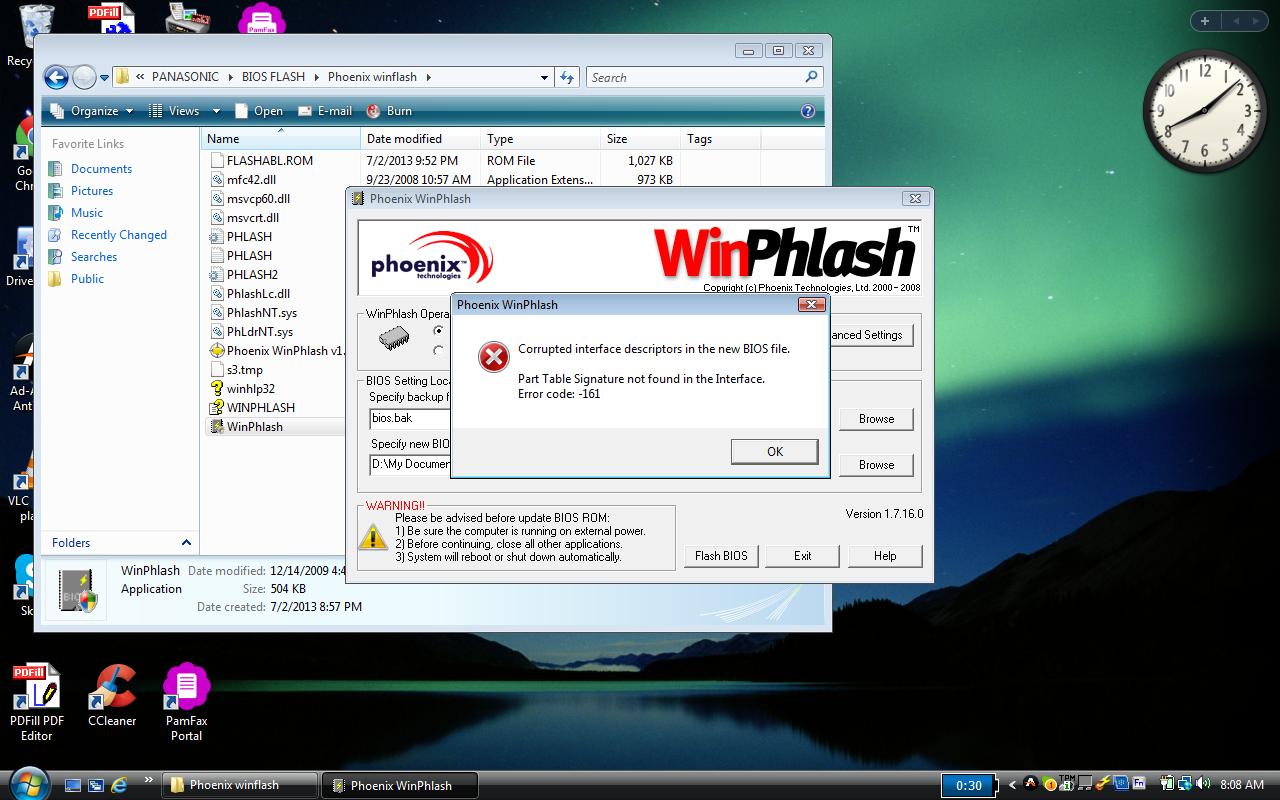1280x800 pixels.
Task: Open Public in Favorite Links
Action: 87,279
